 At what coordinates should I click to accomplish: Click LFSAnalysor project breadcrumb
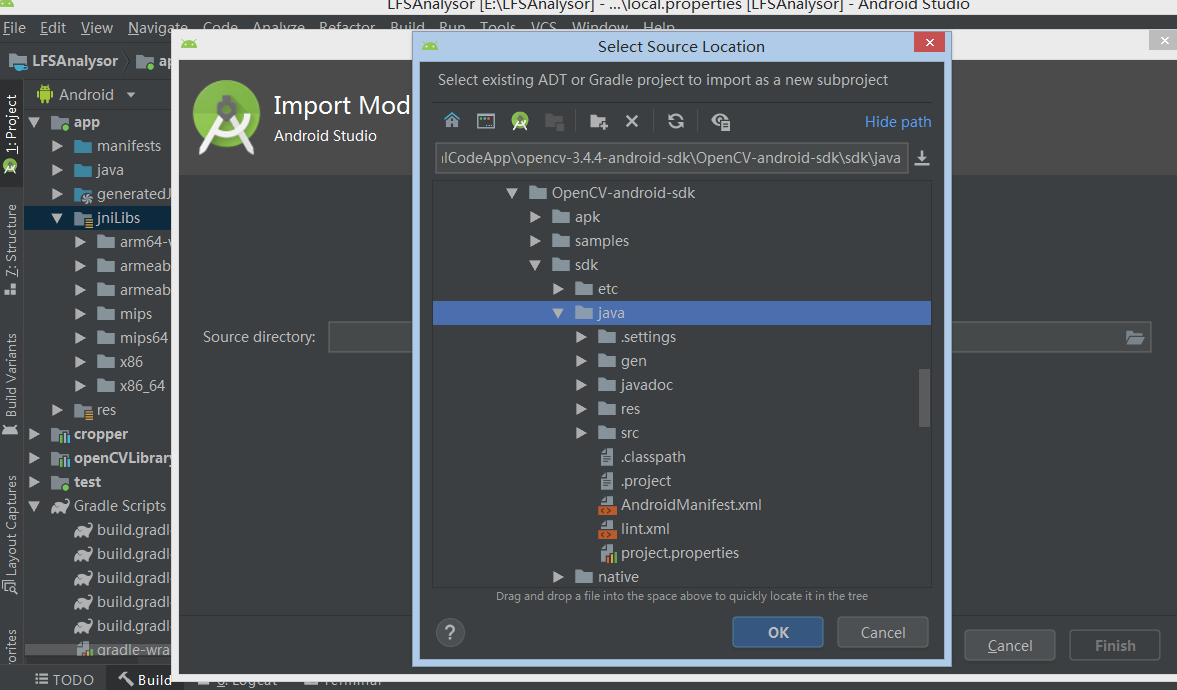pos(74,61)
